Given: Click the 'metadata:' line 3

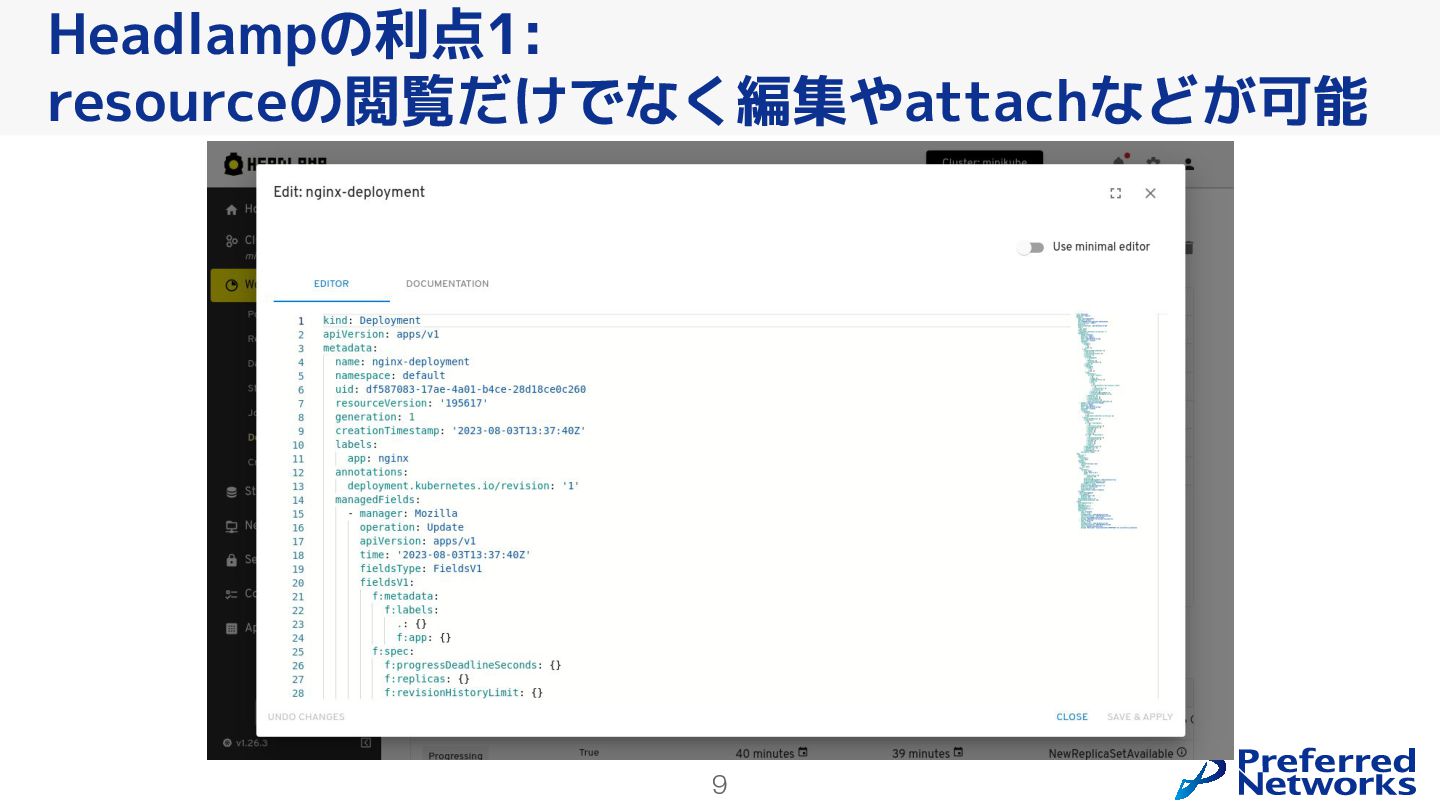Looking at the screenshot, I should tap(350, 348).
